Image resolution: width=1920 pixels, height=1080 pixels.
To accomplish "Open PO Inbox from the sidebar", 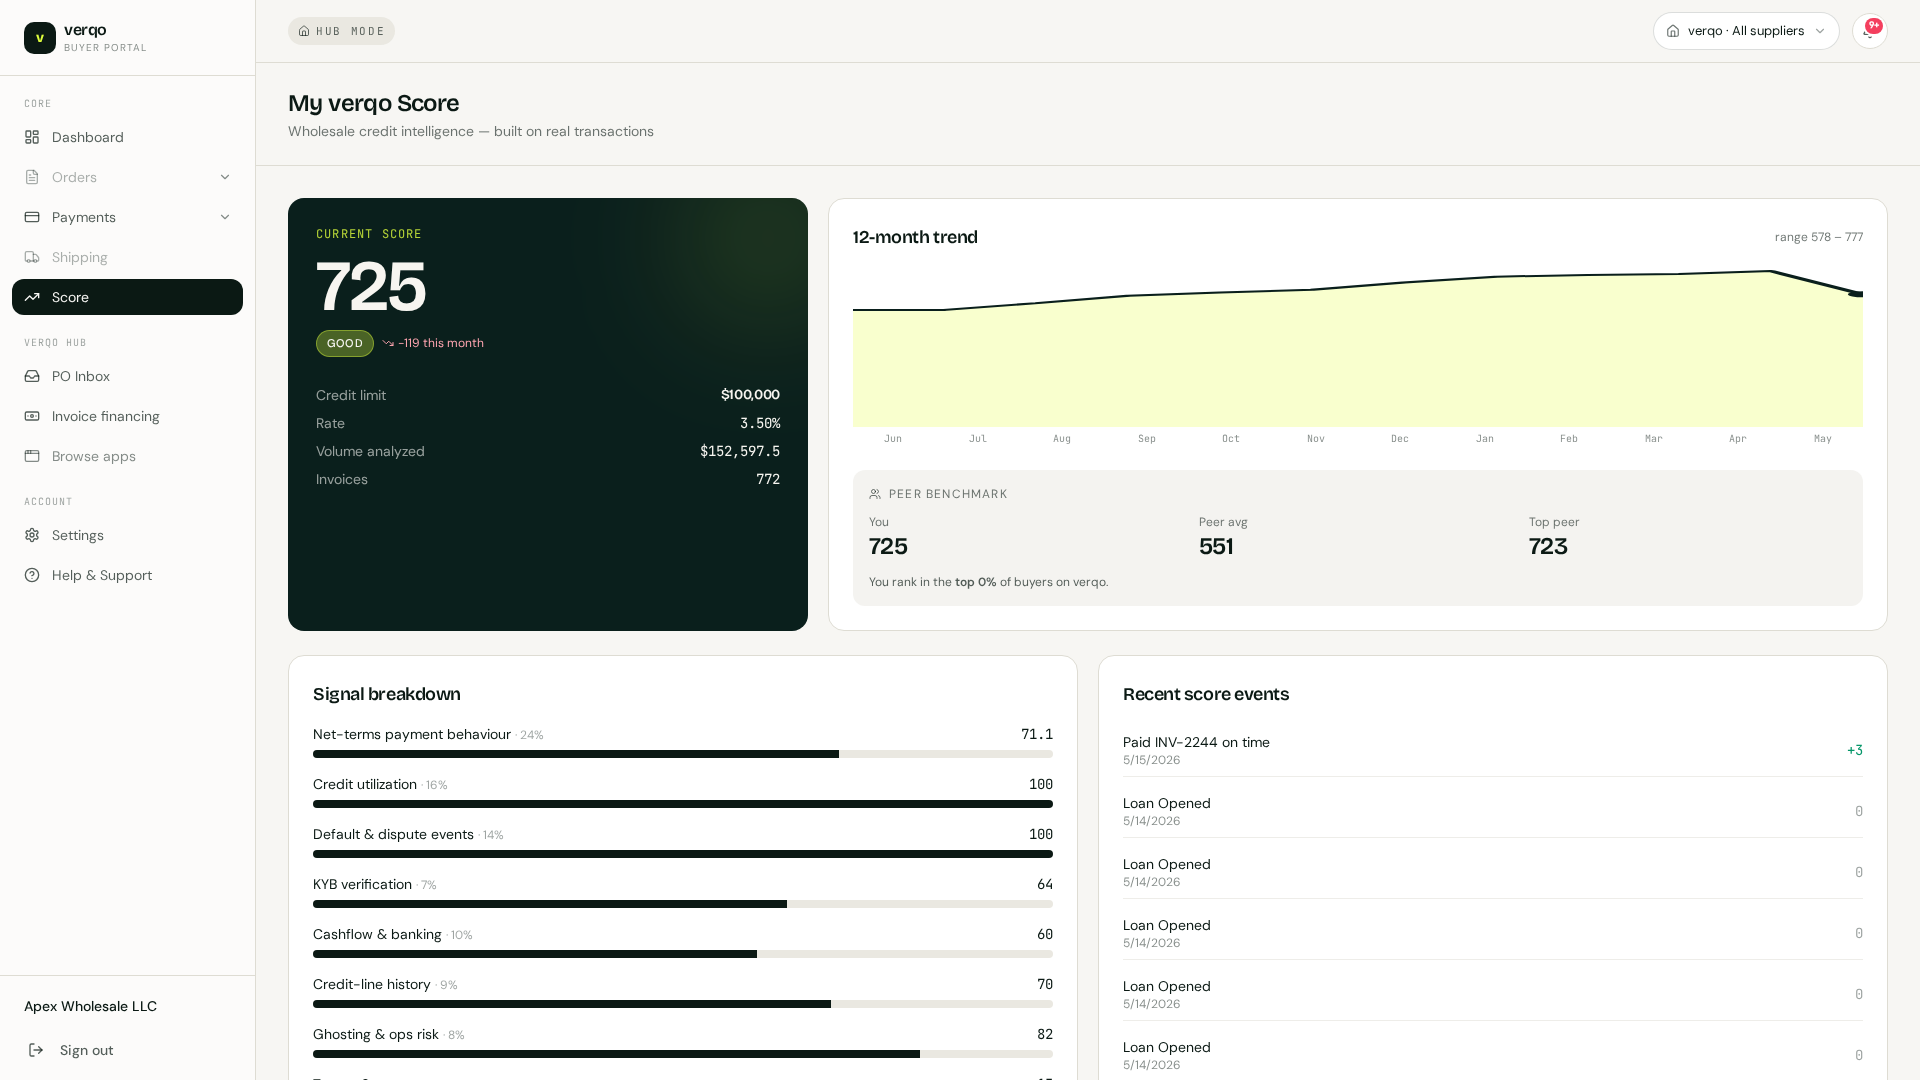I will click(x=127, y=376).
